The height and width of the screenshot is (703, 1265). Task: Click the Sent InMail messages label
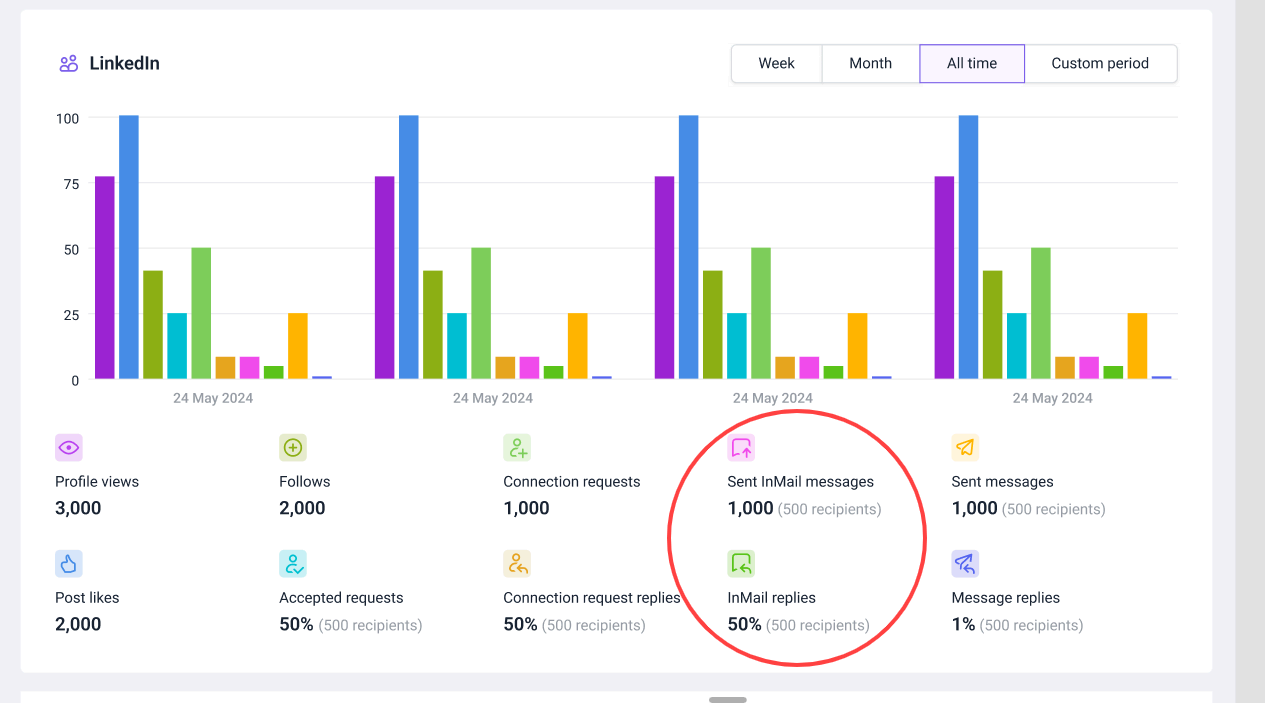tap(801, 482)
